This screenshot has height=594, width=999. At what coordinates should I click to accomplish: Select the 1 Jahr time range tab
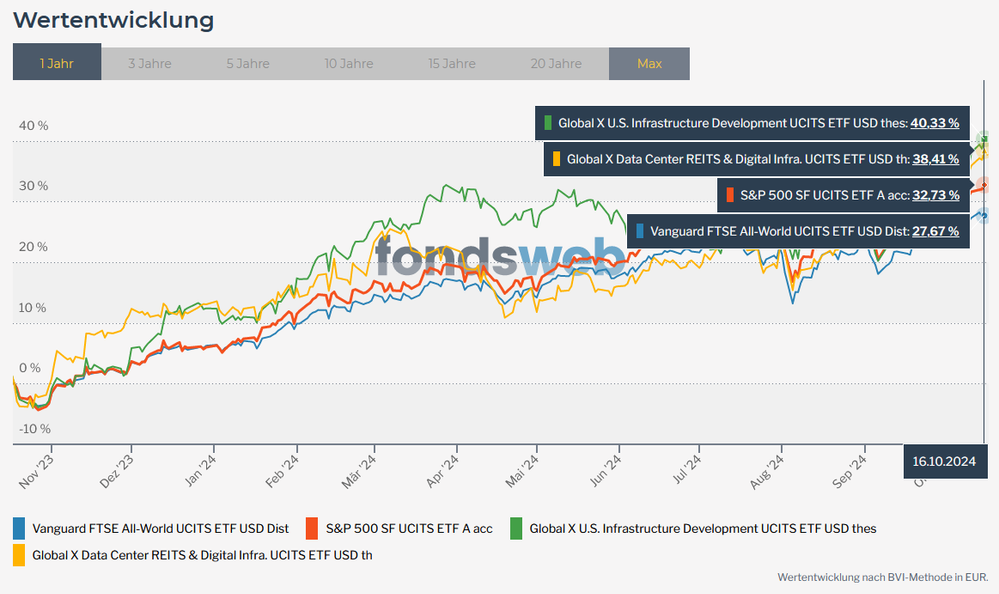pyautogui.click(x=57, y=64)
